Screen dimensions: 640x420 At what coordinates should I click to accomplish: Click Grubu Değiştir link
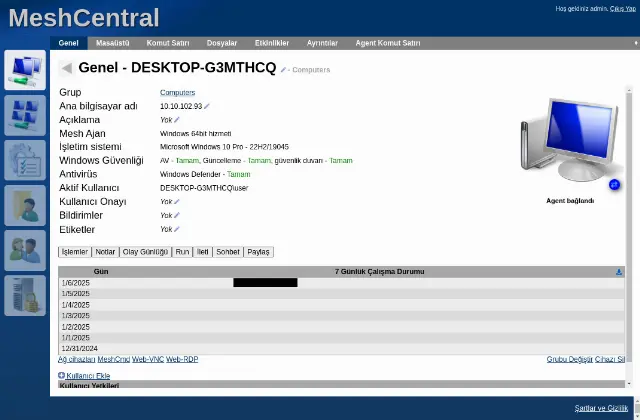coord(569,359)
